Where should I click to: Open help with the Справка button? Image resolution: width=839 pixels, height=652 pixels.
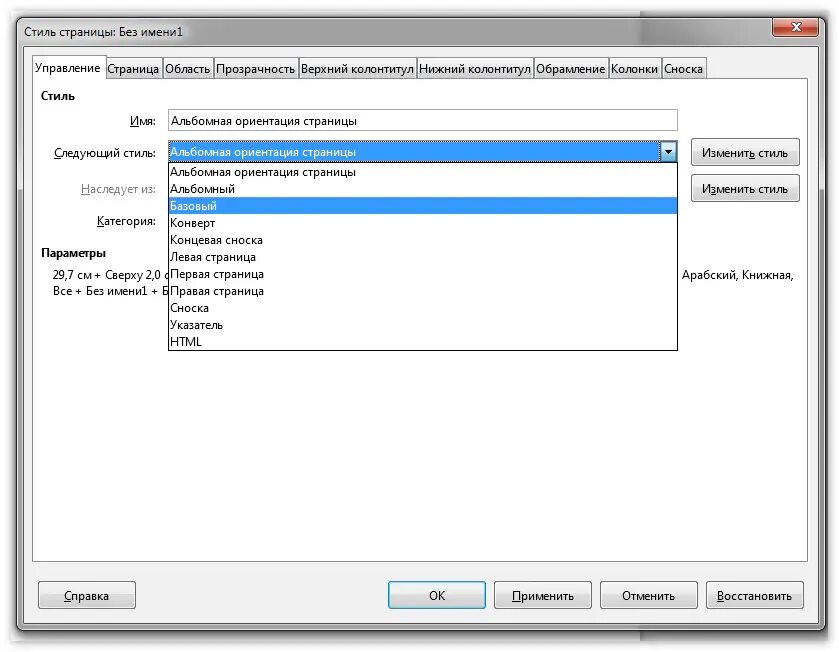point(87,596)
